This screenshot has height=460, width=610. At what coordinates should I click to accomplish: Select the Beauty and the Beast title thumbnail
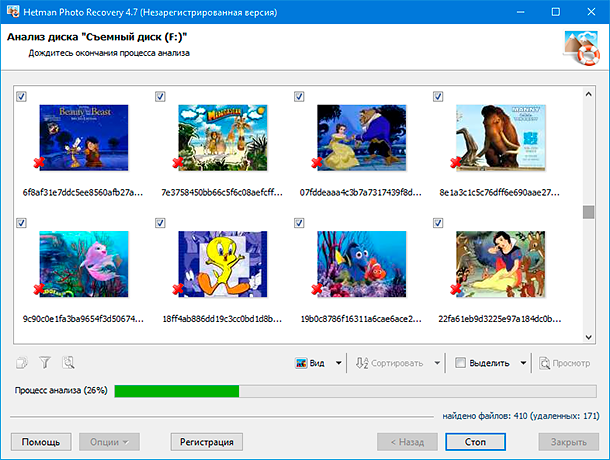84,137
